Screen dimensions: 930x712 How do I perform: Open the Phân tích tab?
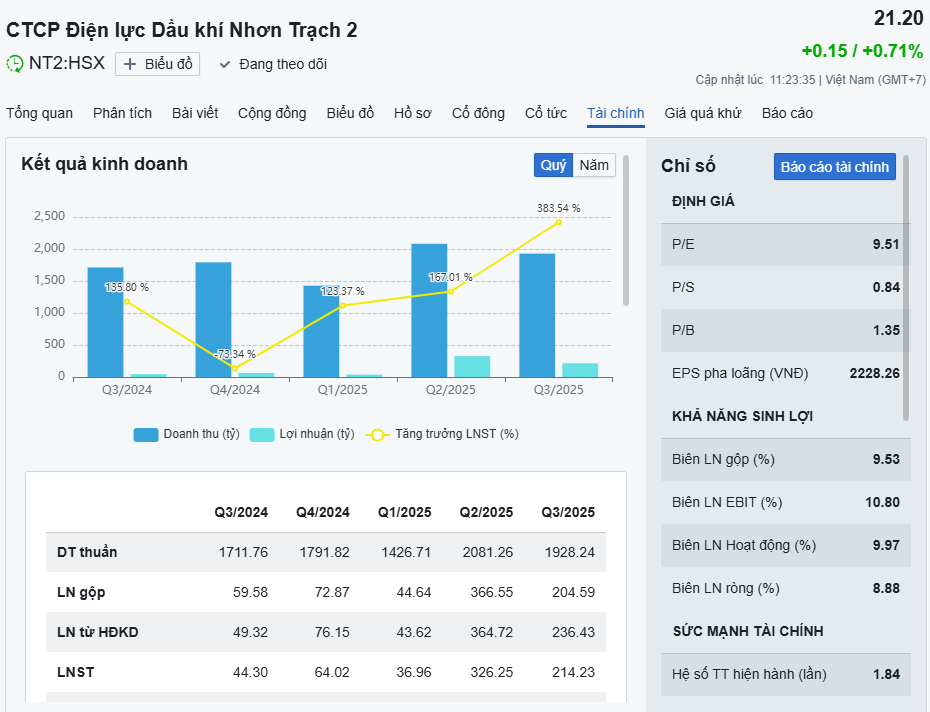(122, 113)
